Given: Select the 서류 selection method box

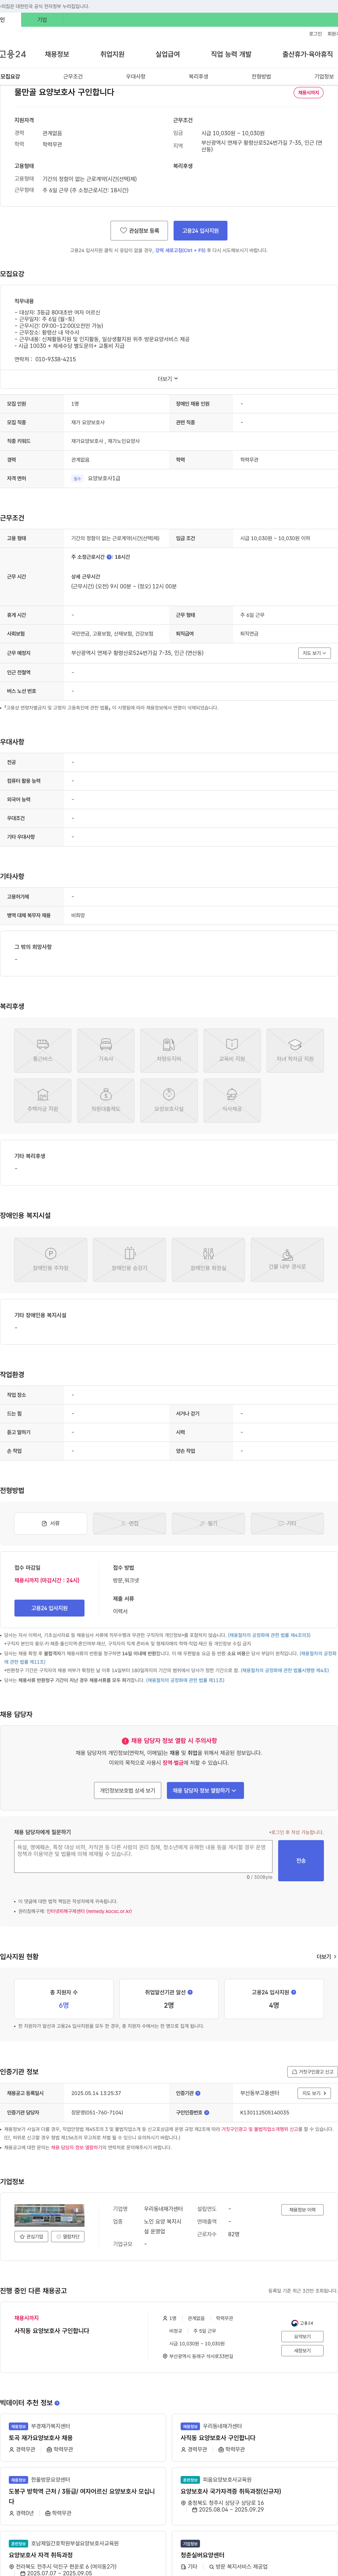Looking at the screenshot, I should point(51,1523).
